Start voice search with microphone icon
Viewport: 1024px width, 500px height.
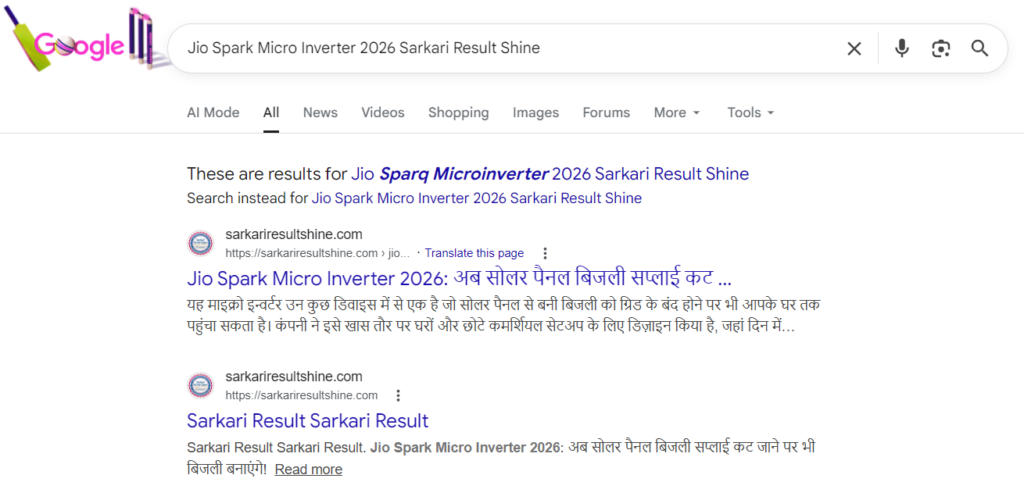coord(902,48)
